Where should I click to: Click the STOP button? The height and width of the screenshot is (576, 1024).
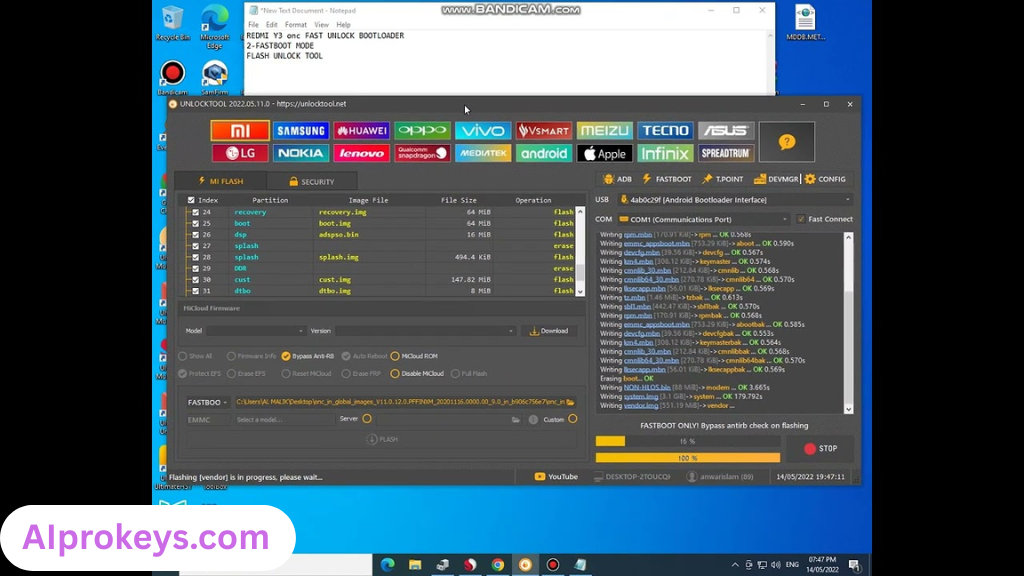click(x=821, y=449)
